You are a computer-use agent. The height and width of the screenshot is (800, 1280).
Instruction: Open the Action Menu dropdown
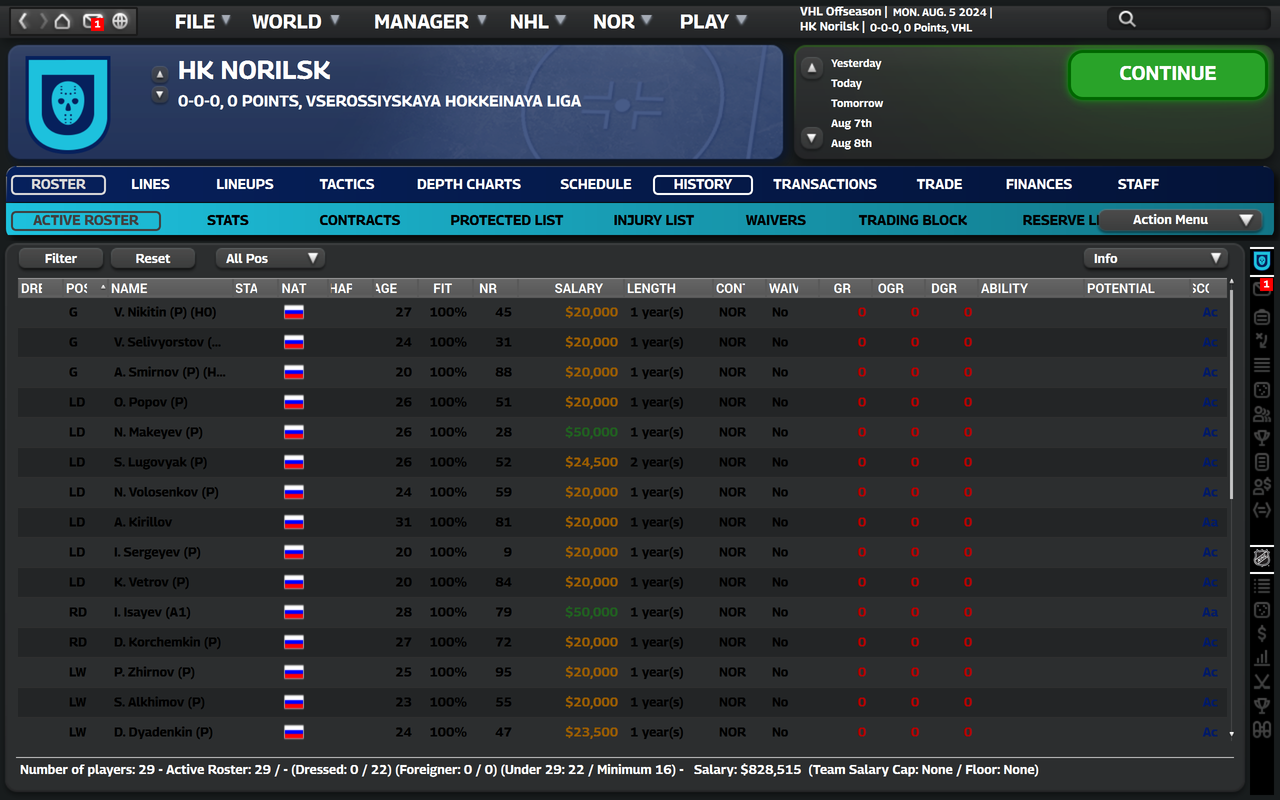1180,220
